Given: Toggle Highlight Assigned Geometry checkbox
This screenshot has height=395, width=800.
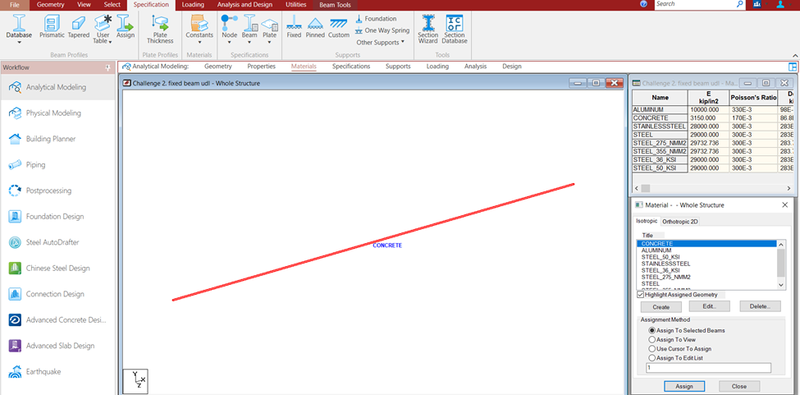Looking at the screenshot, I should coord(641,295).
